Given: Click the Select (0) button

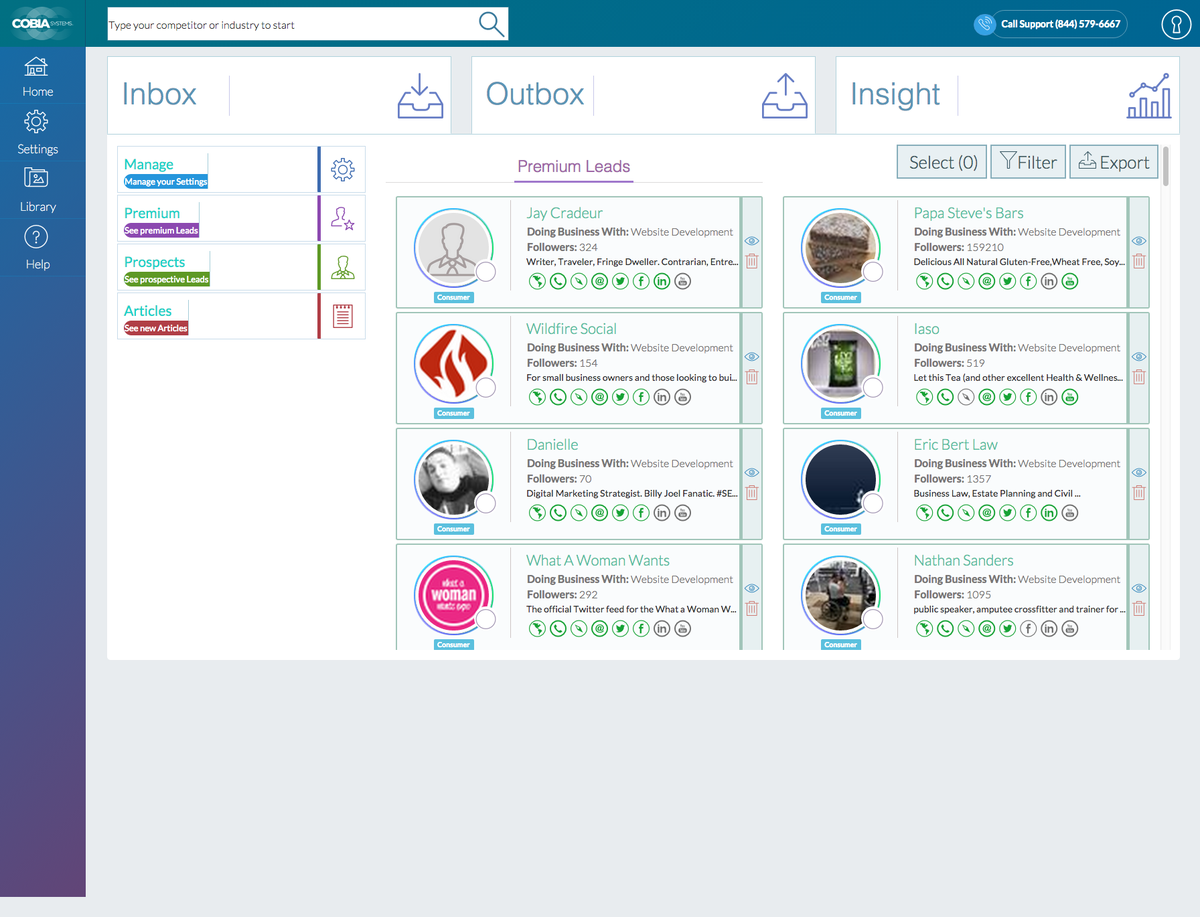Looking at the screenshot, I should [943, 162].
